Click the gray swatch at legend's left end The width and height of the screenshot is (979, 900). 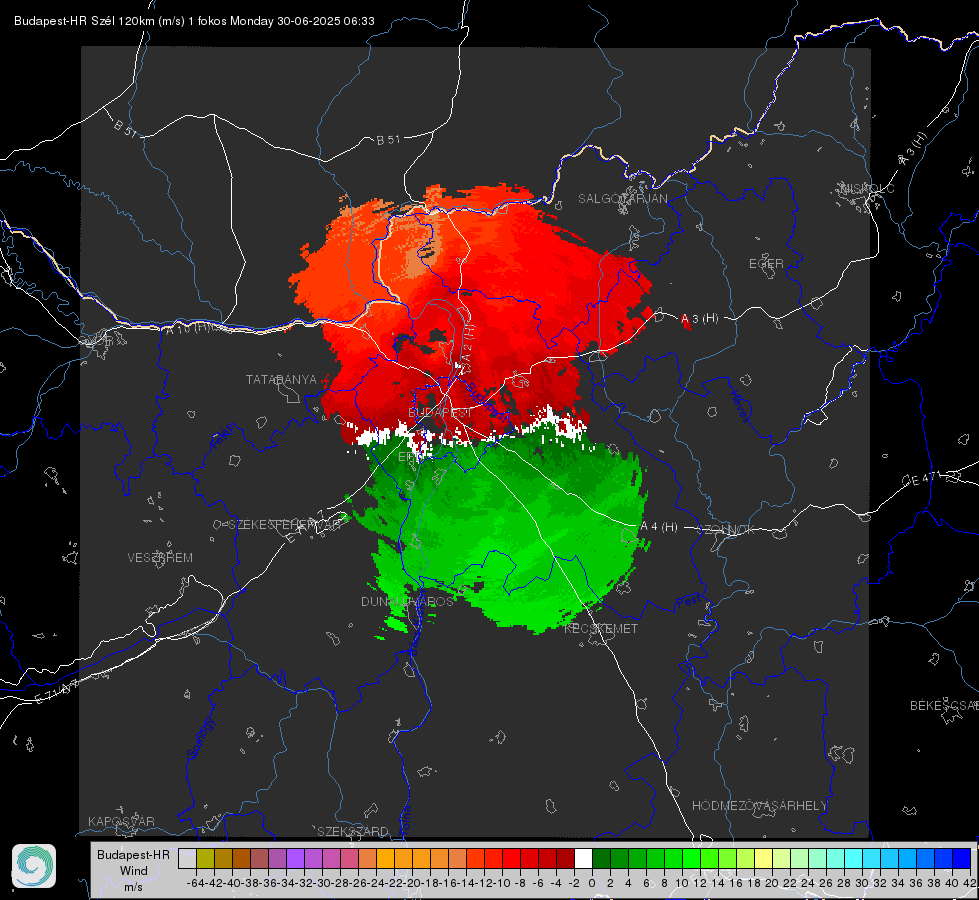tap(187, 858)
